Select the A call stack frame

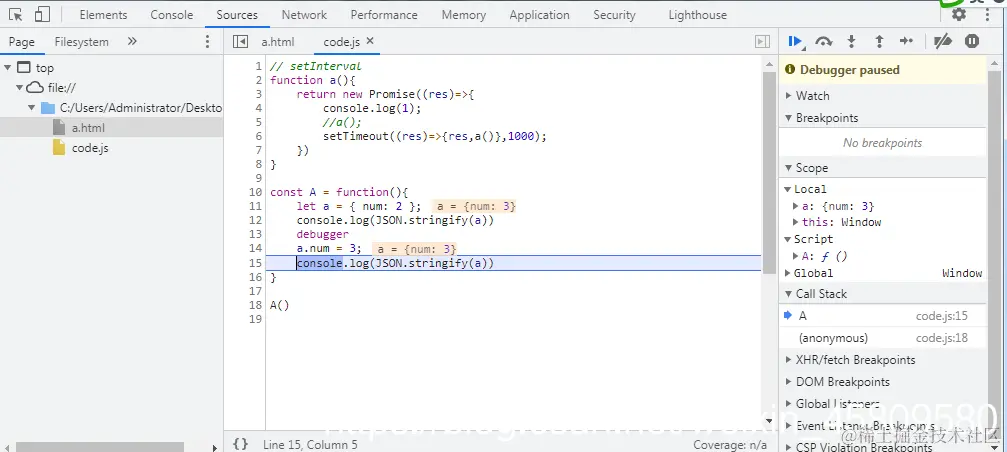[882, 316]
